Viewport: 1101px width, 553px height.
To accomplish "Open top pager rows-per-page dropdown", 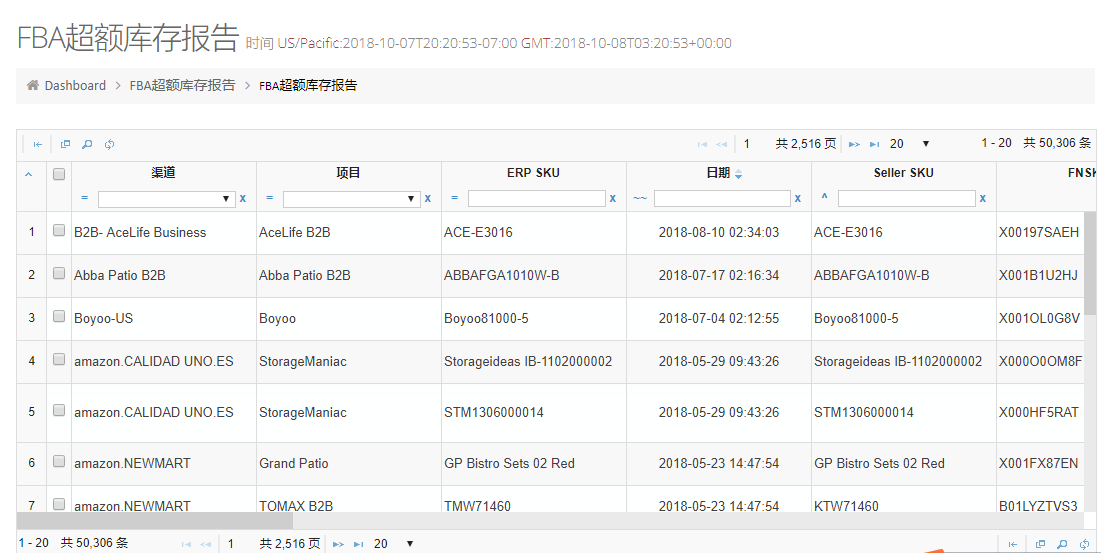I will click(909, 144).
